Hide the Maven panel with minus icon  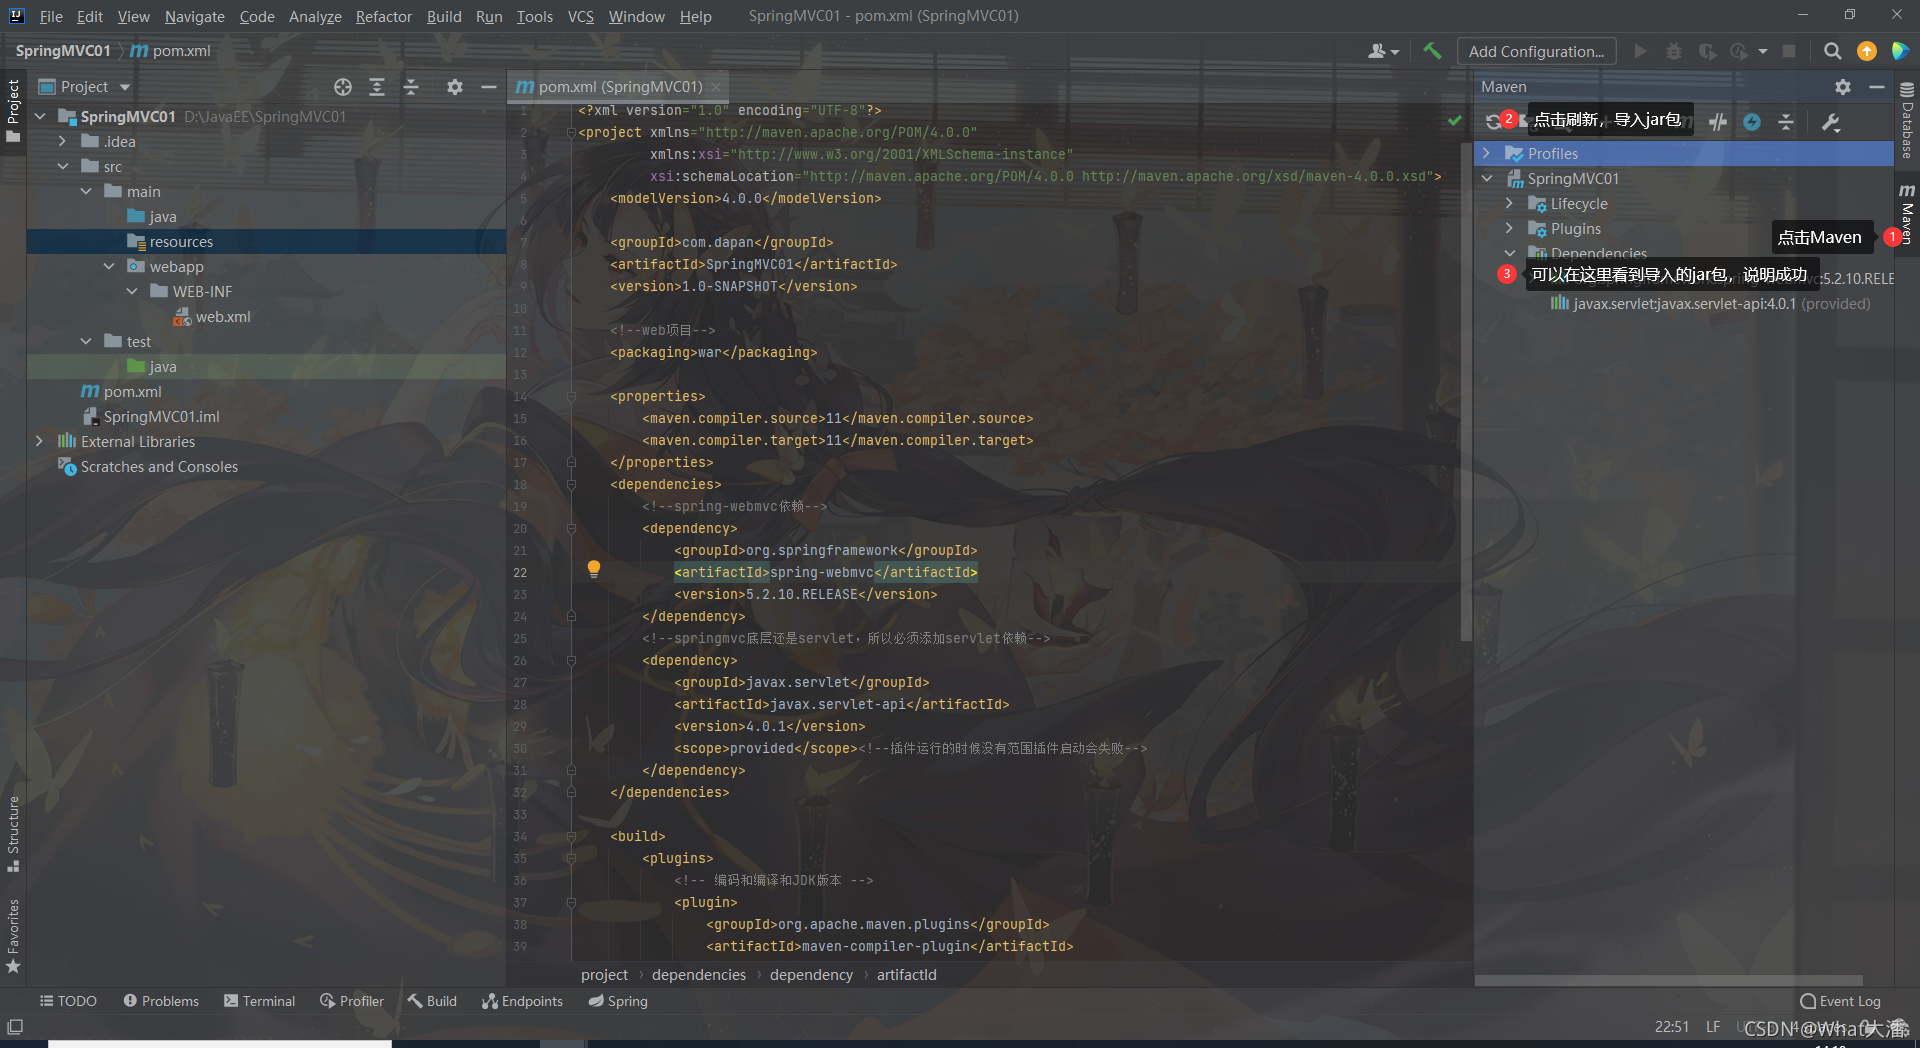(x=1877, y=87)
